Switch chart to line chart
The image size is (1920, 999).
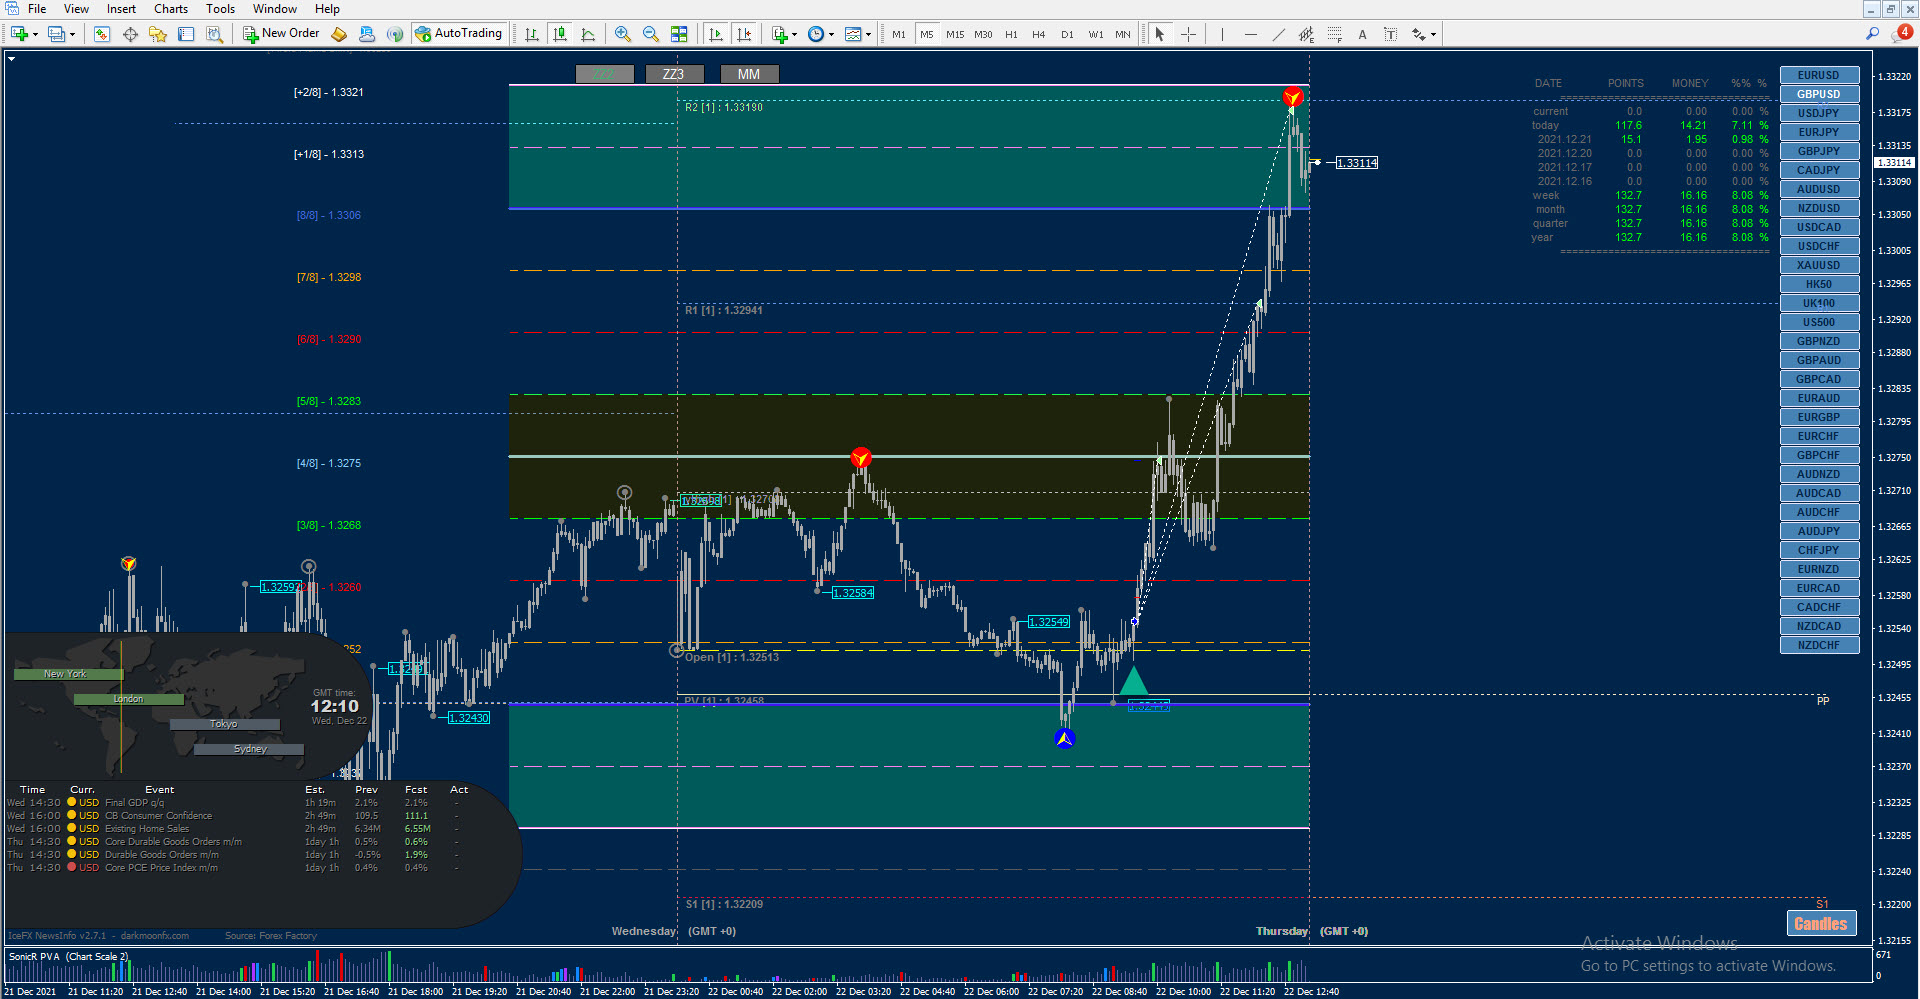[588, 34]
